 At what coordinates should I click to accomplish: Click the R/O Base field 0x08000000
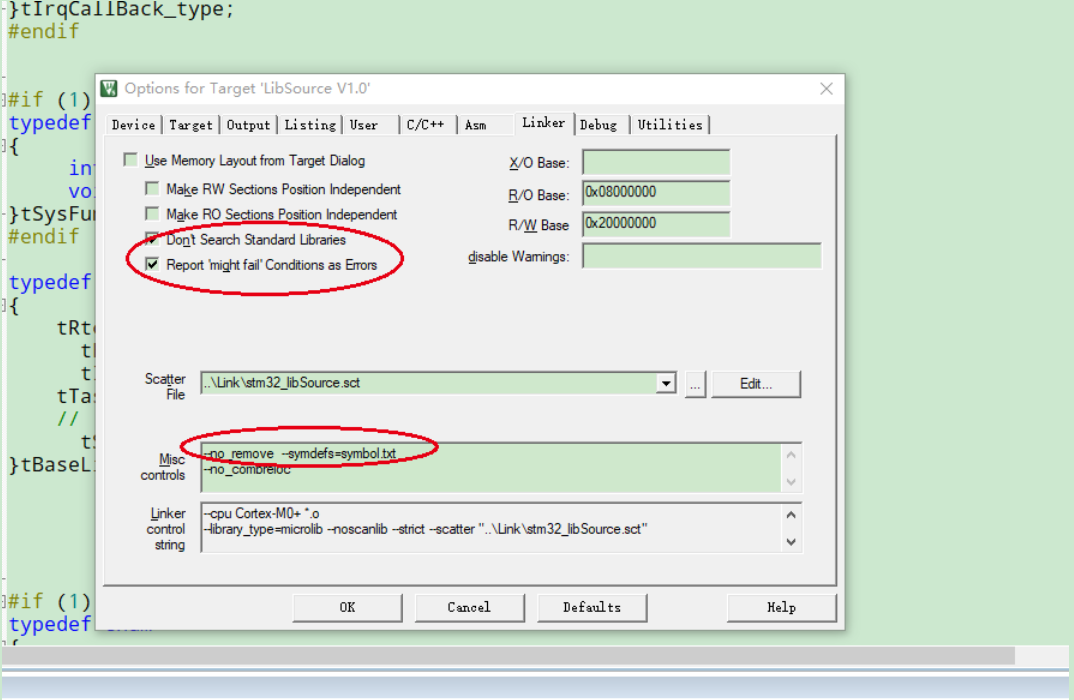656,193
